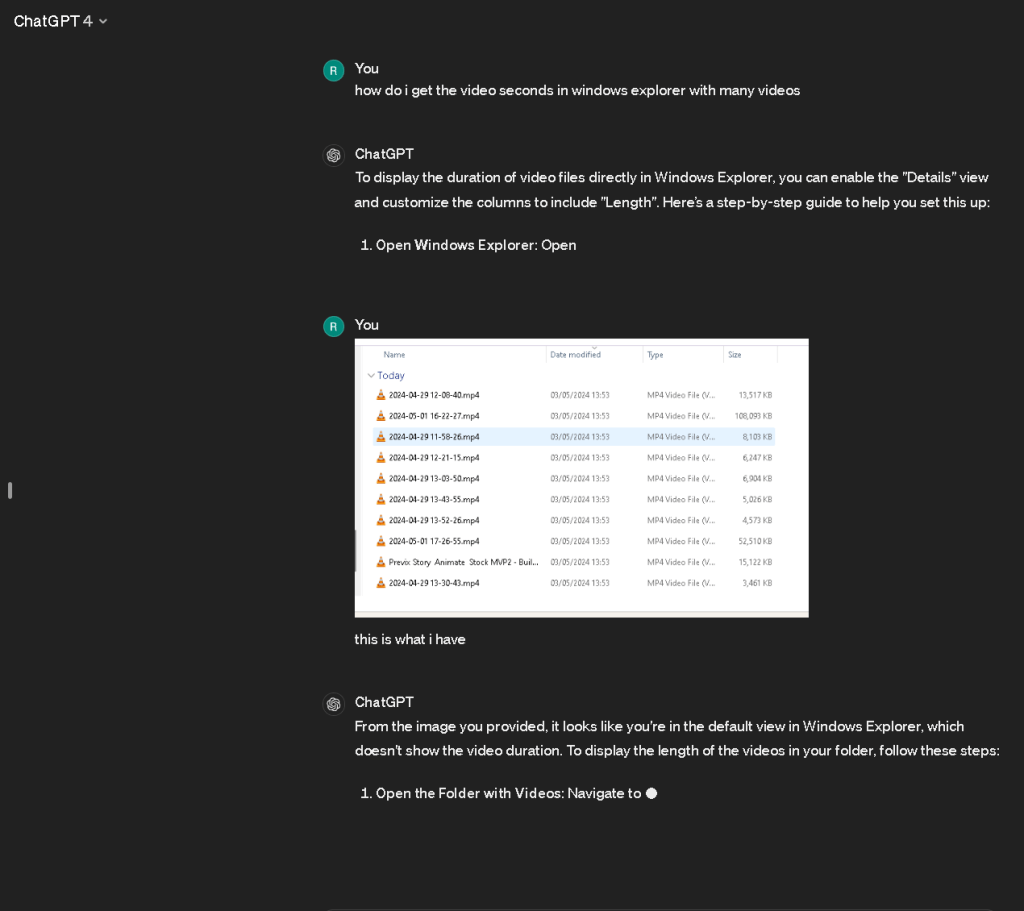This screenshot has width=1024, height=911.
Task: Select file name 2024-04-29 13-43-55.mp4
Action: (x=434, y=500)
